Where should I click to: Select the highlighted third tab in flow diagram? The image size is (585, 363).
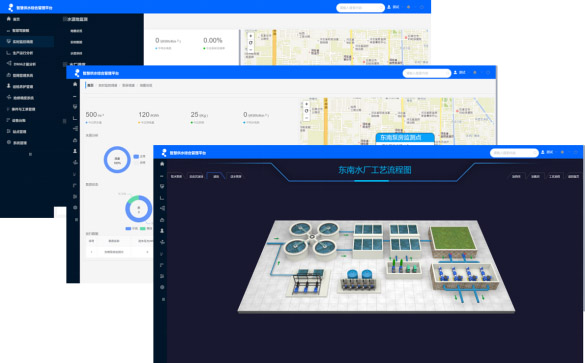[216, 176]
